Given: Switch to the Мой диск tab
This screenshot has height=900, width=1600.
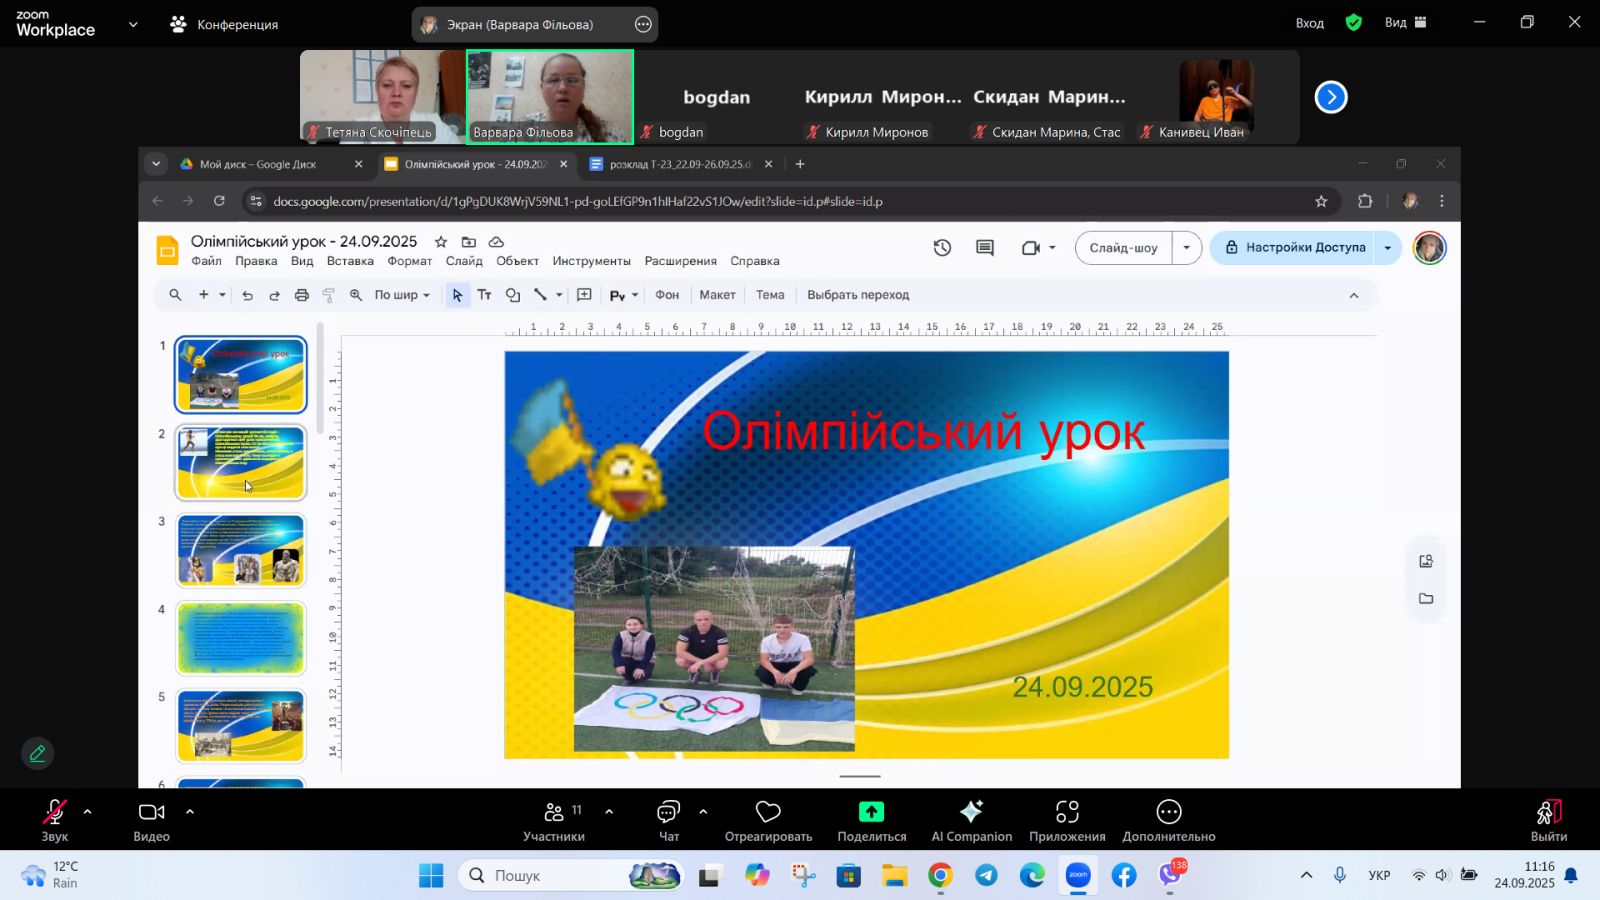Looking at the screenshot, I should [x=257, y=164].
